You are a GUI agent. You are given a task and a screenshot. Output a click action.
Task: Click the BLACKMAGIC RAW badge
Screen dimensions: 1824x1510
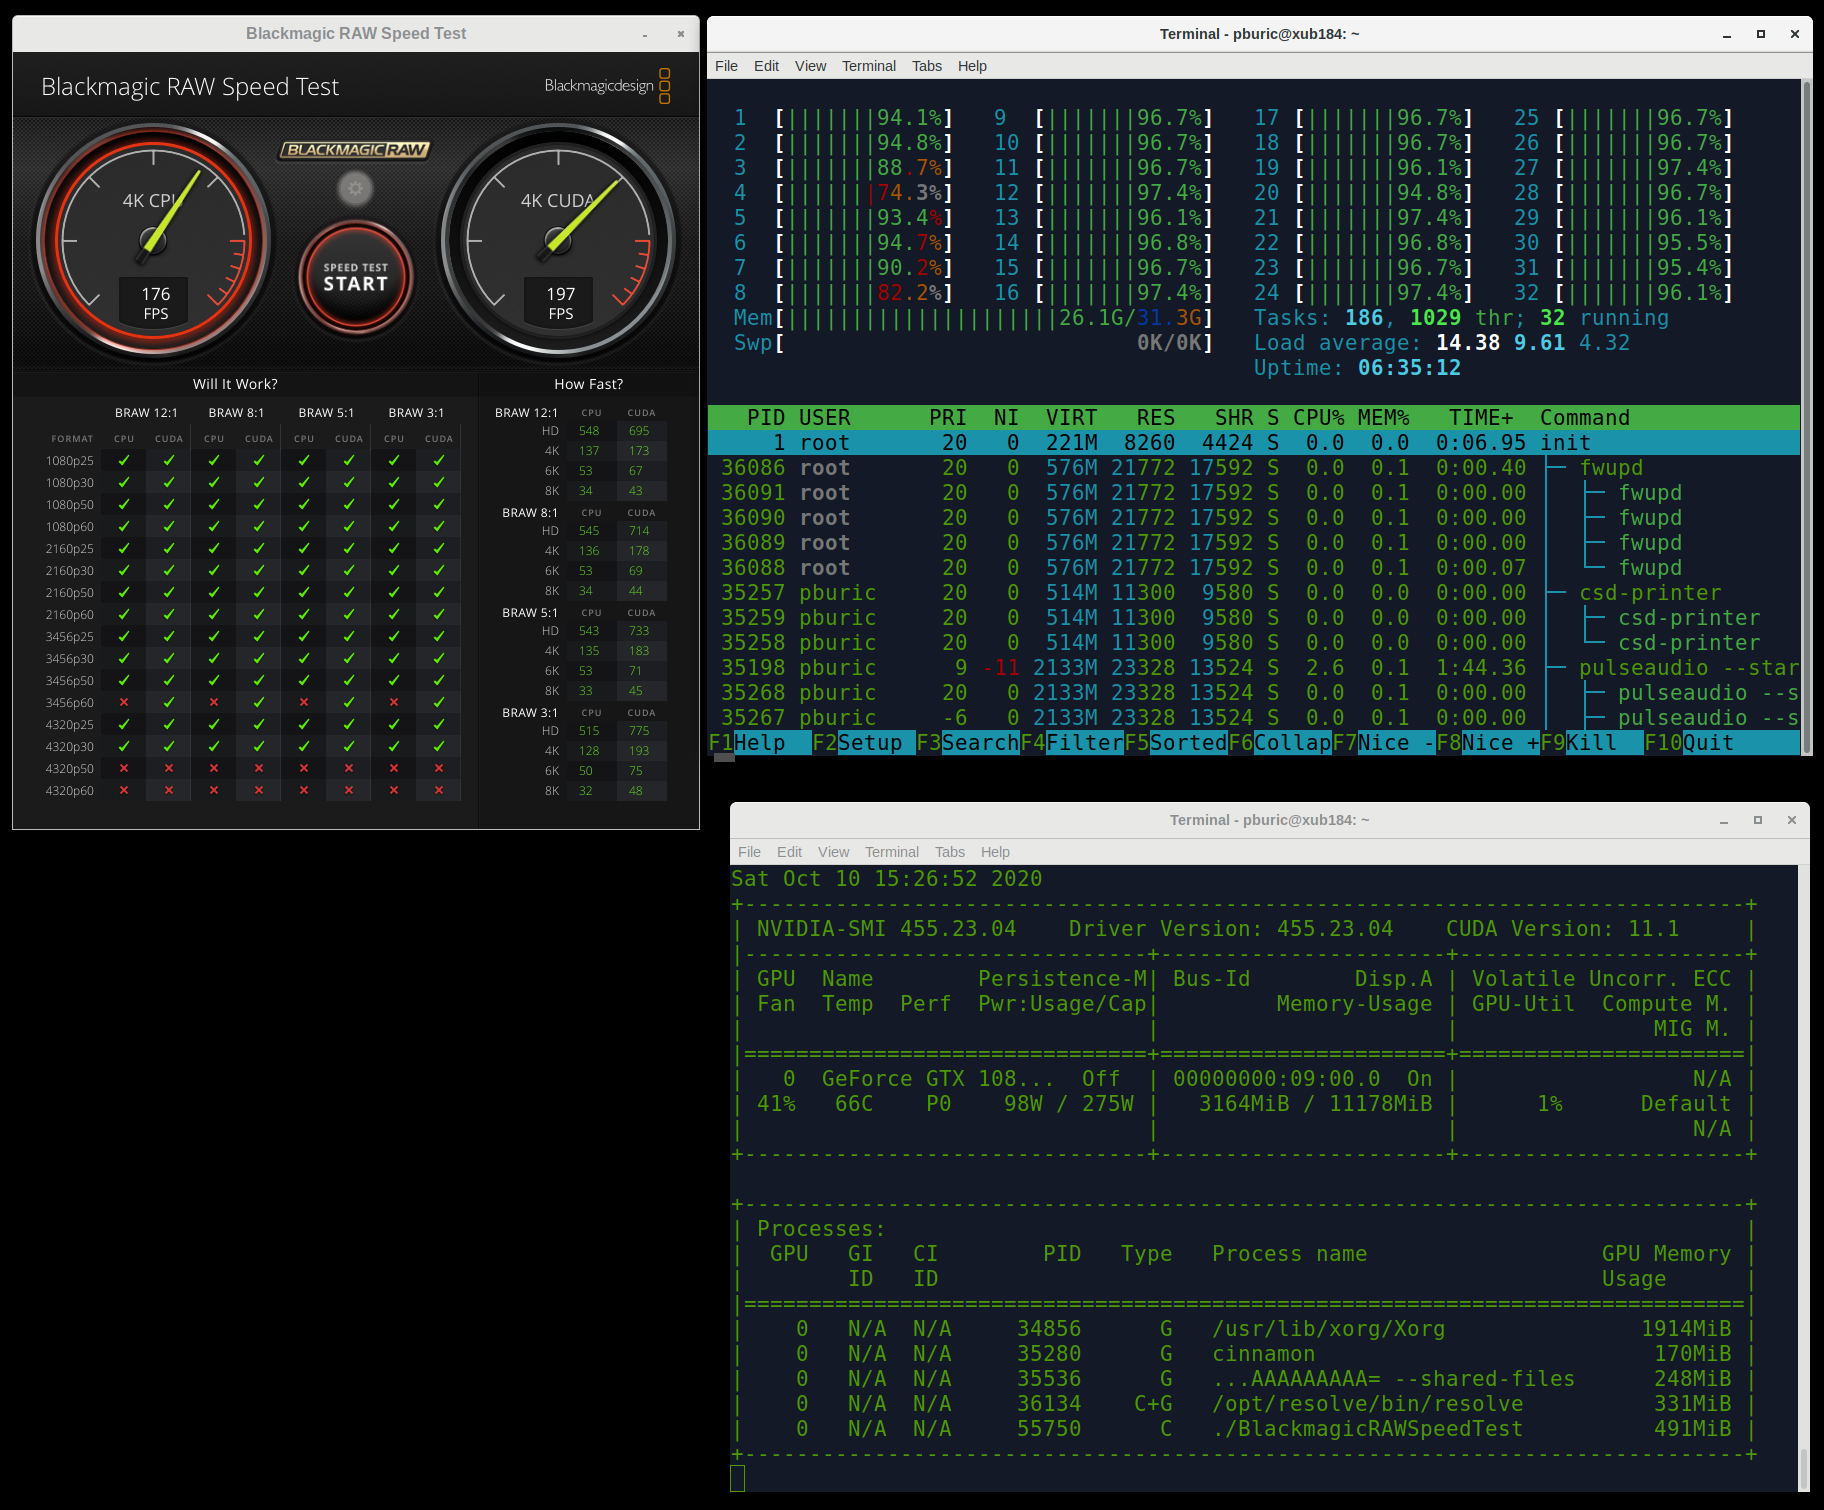point(355,150)
